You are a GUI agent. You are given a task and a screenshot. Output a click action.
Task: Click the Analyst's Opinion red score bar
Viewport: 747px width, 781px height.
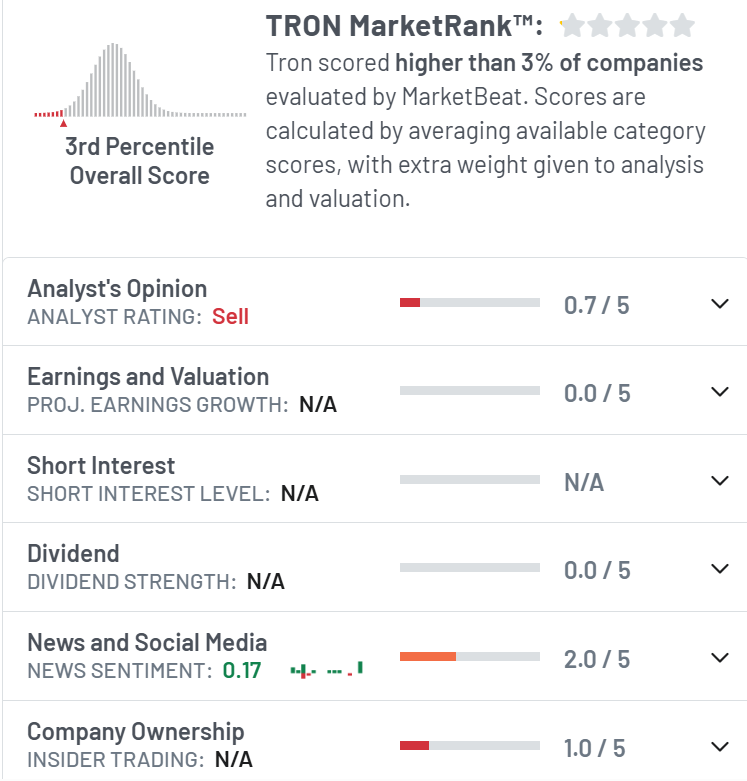[410, 303]
